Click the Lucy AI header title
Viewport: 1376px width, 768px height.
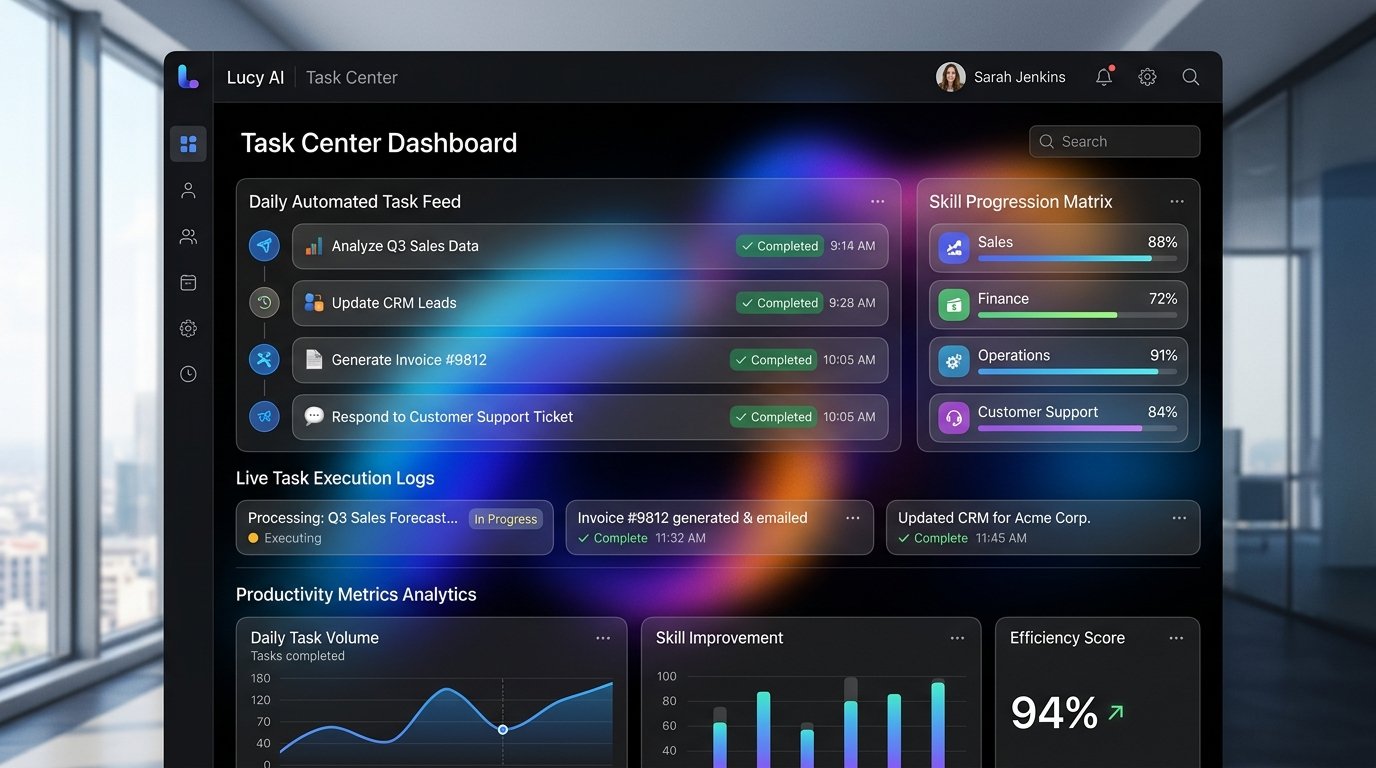click(255, 77)
